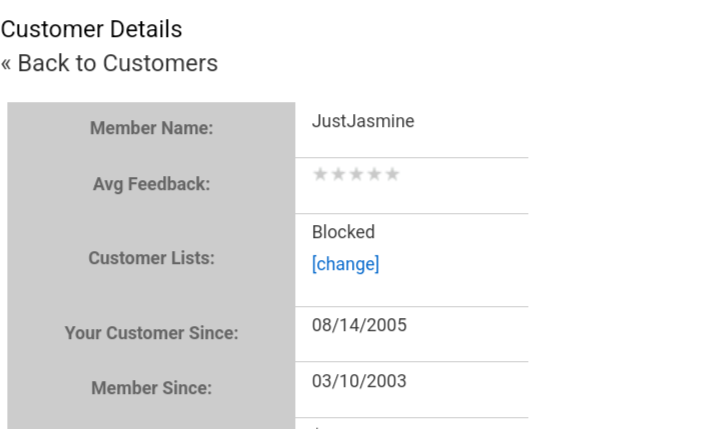Click the Member Since label
705x429 pixels.
[151, 388]
